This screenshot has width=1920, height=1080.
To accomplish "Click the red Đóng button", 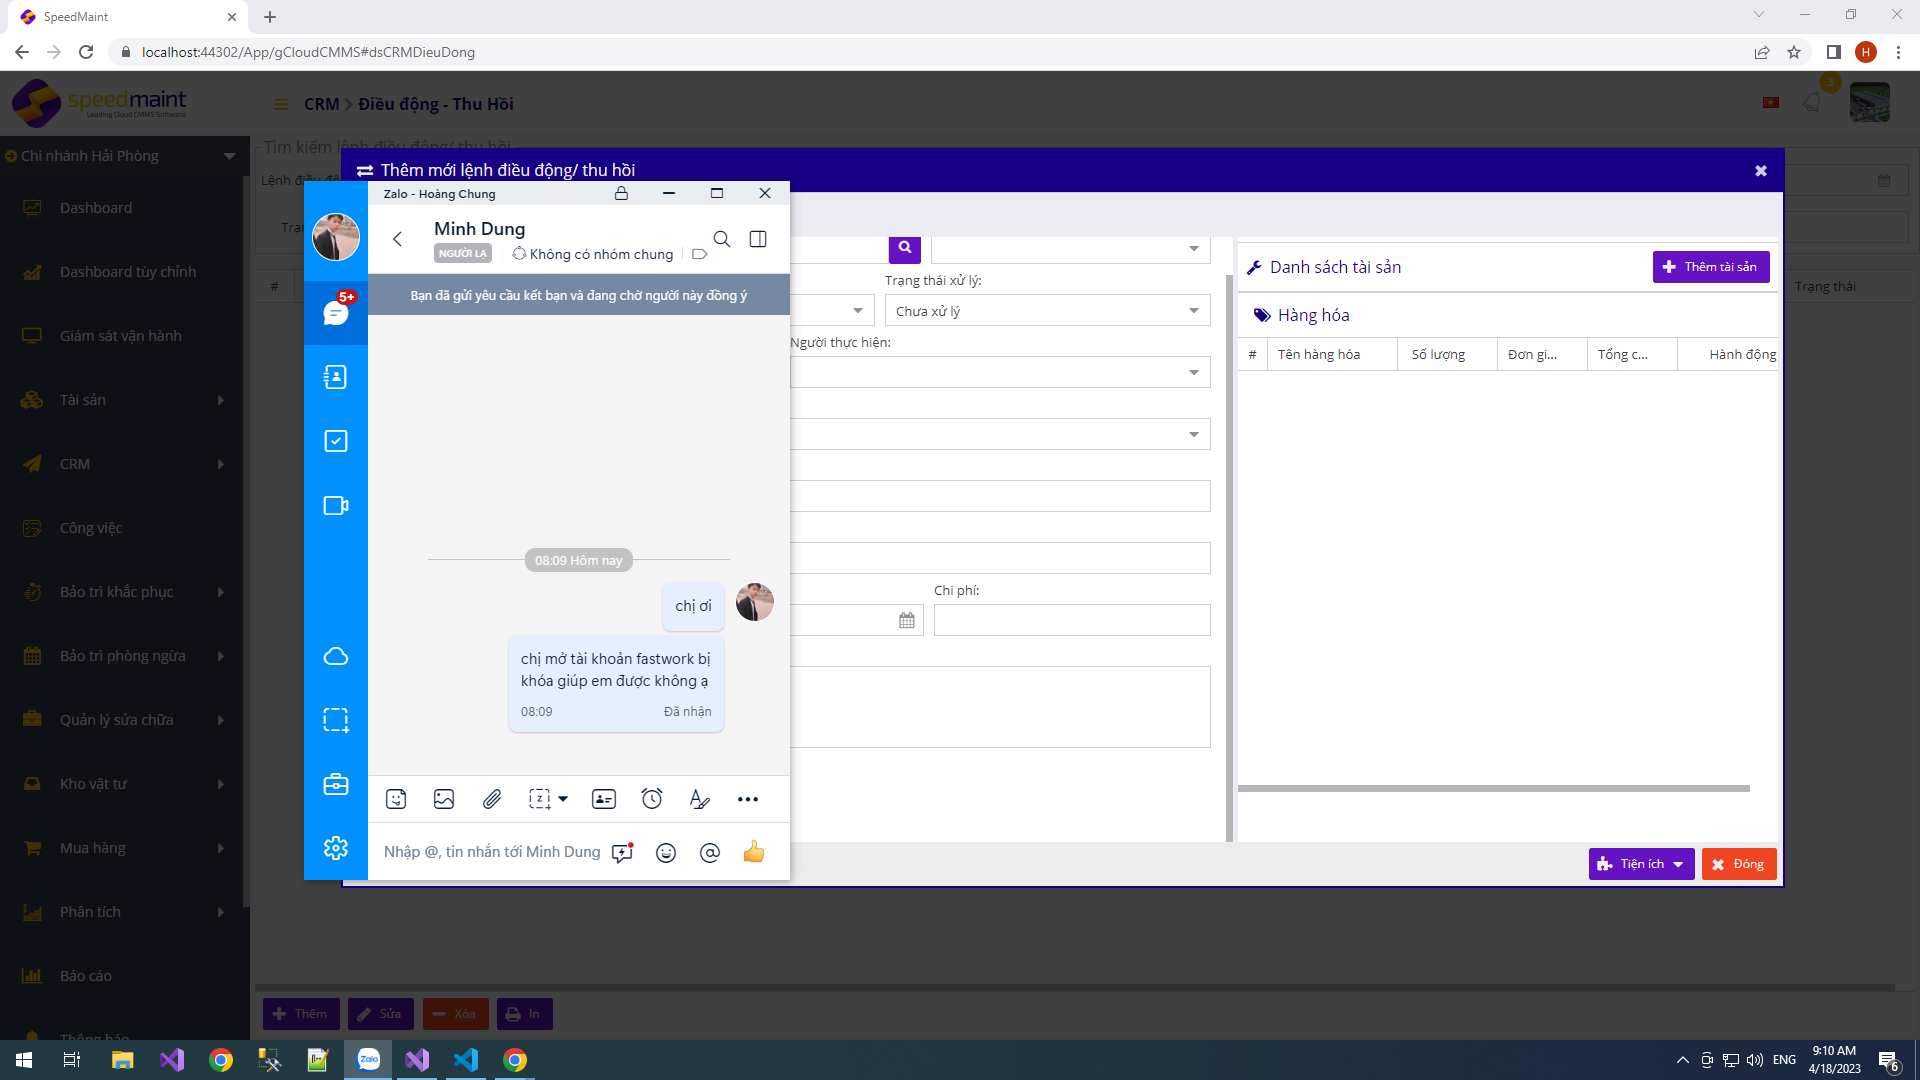I will [1739, 864].
